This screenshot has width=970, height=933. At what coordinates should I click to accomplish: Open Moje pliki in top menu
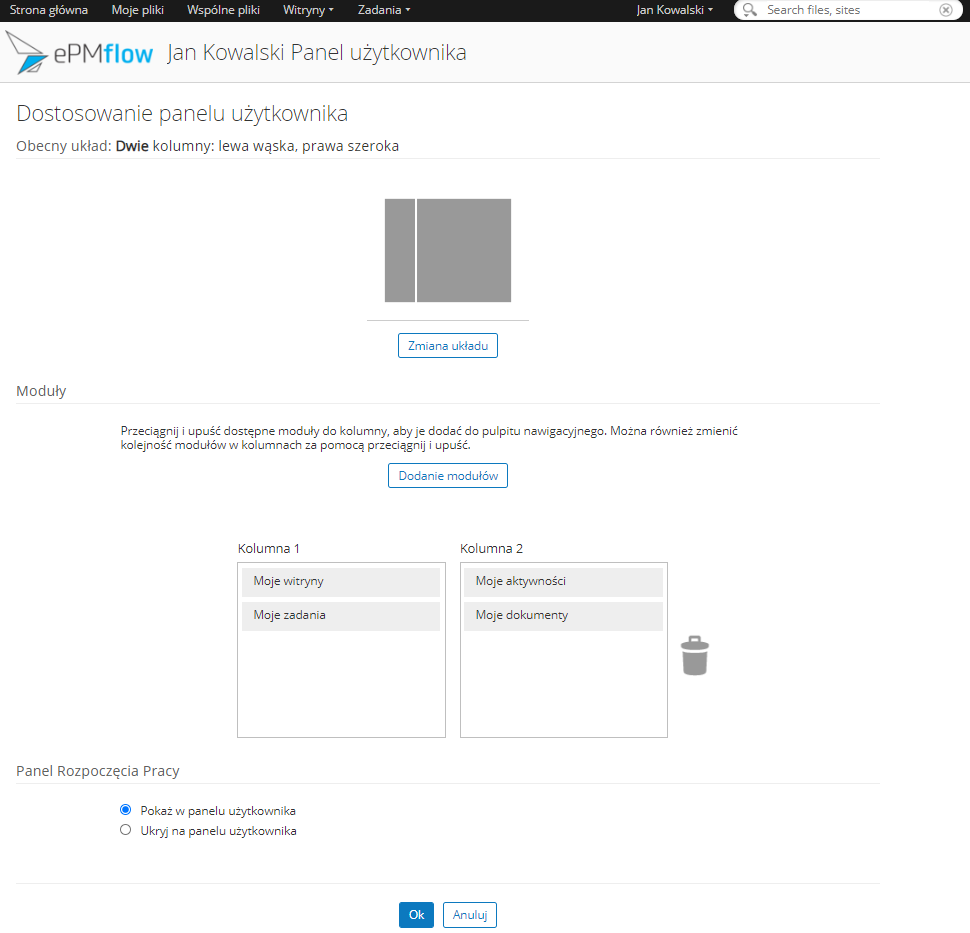(x=137, y=10)
